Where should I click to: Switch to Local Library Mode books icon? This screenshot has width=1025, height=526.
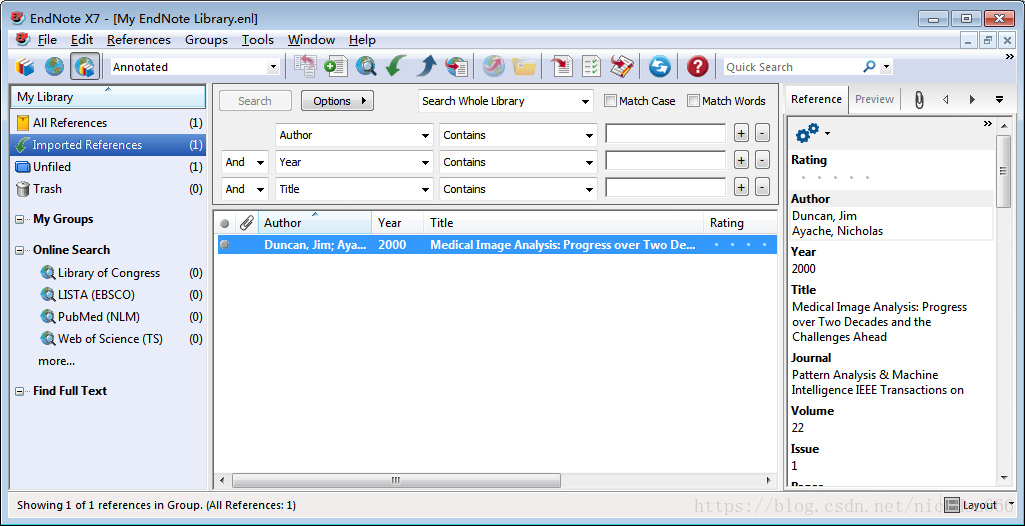click(x=25, y=67)
